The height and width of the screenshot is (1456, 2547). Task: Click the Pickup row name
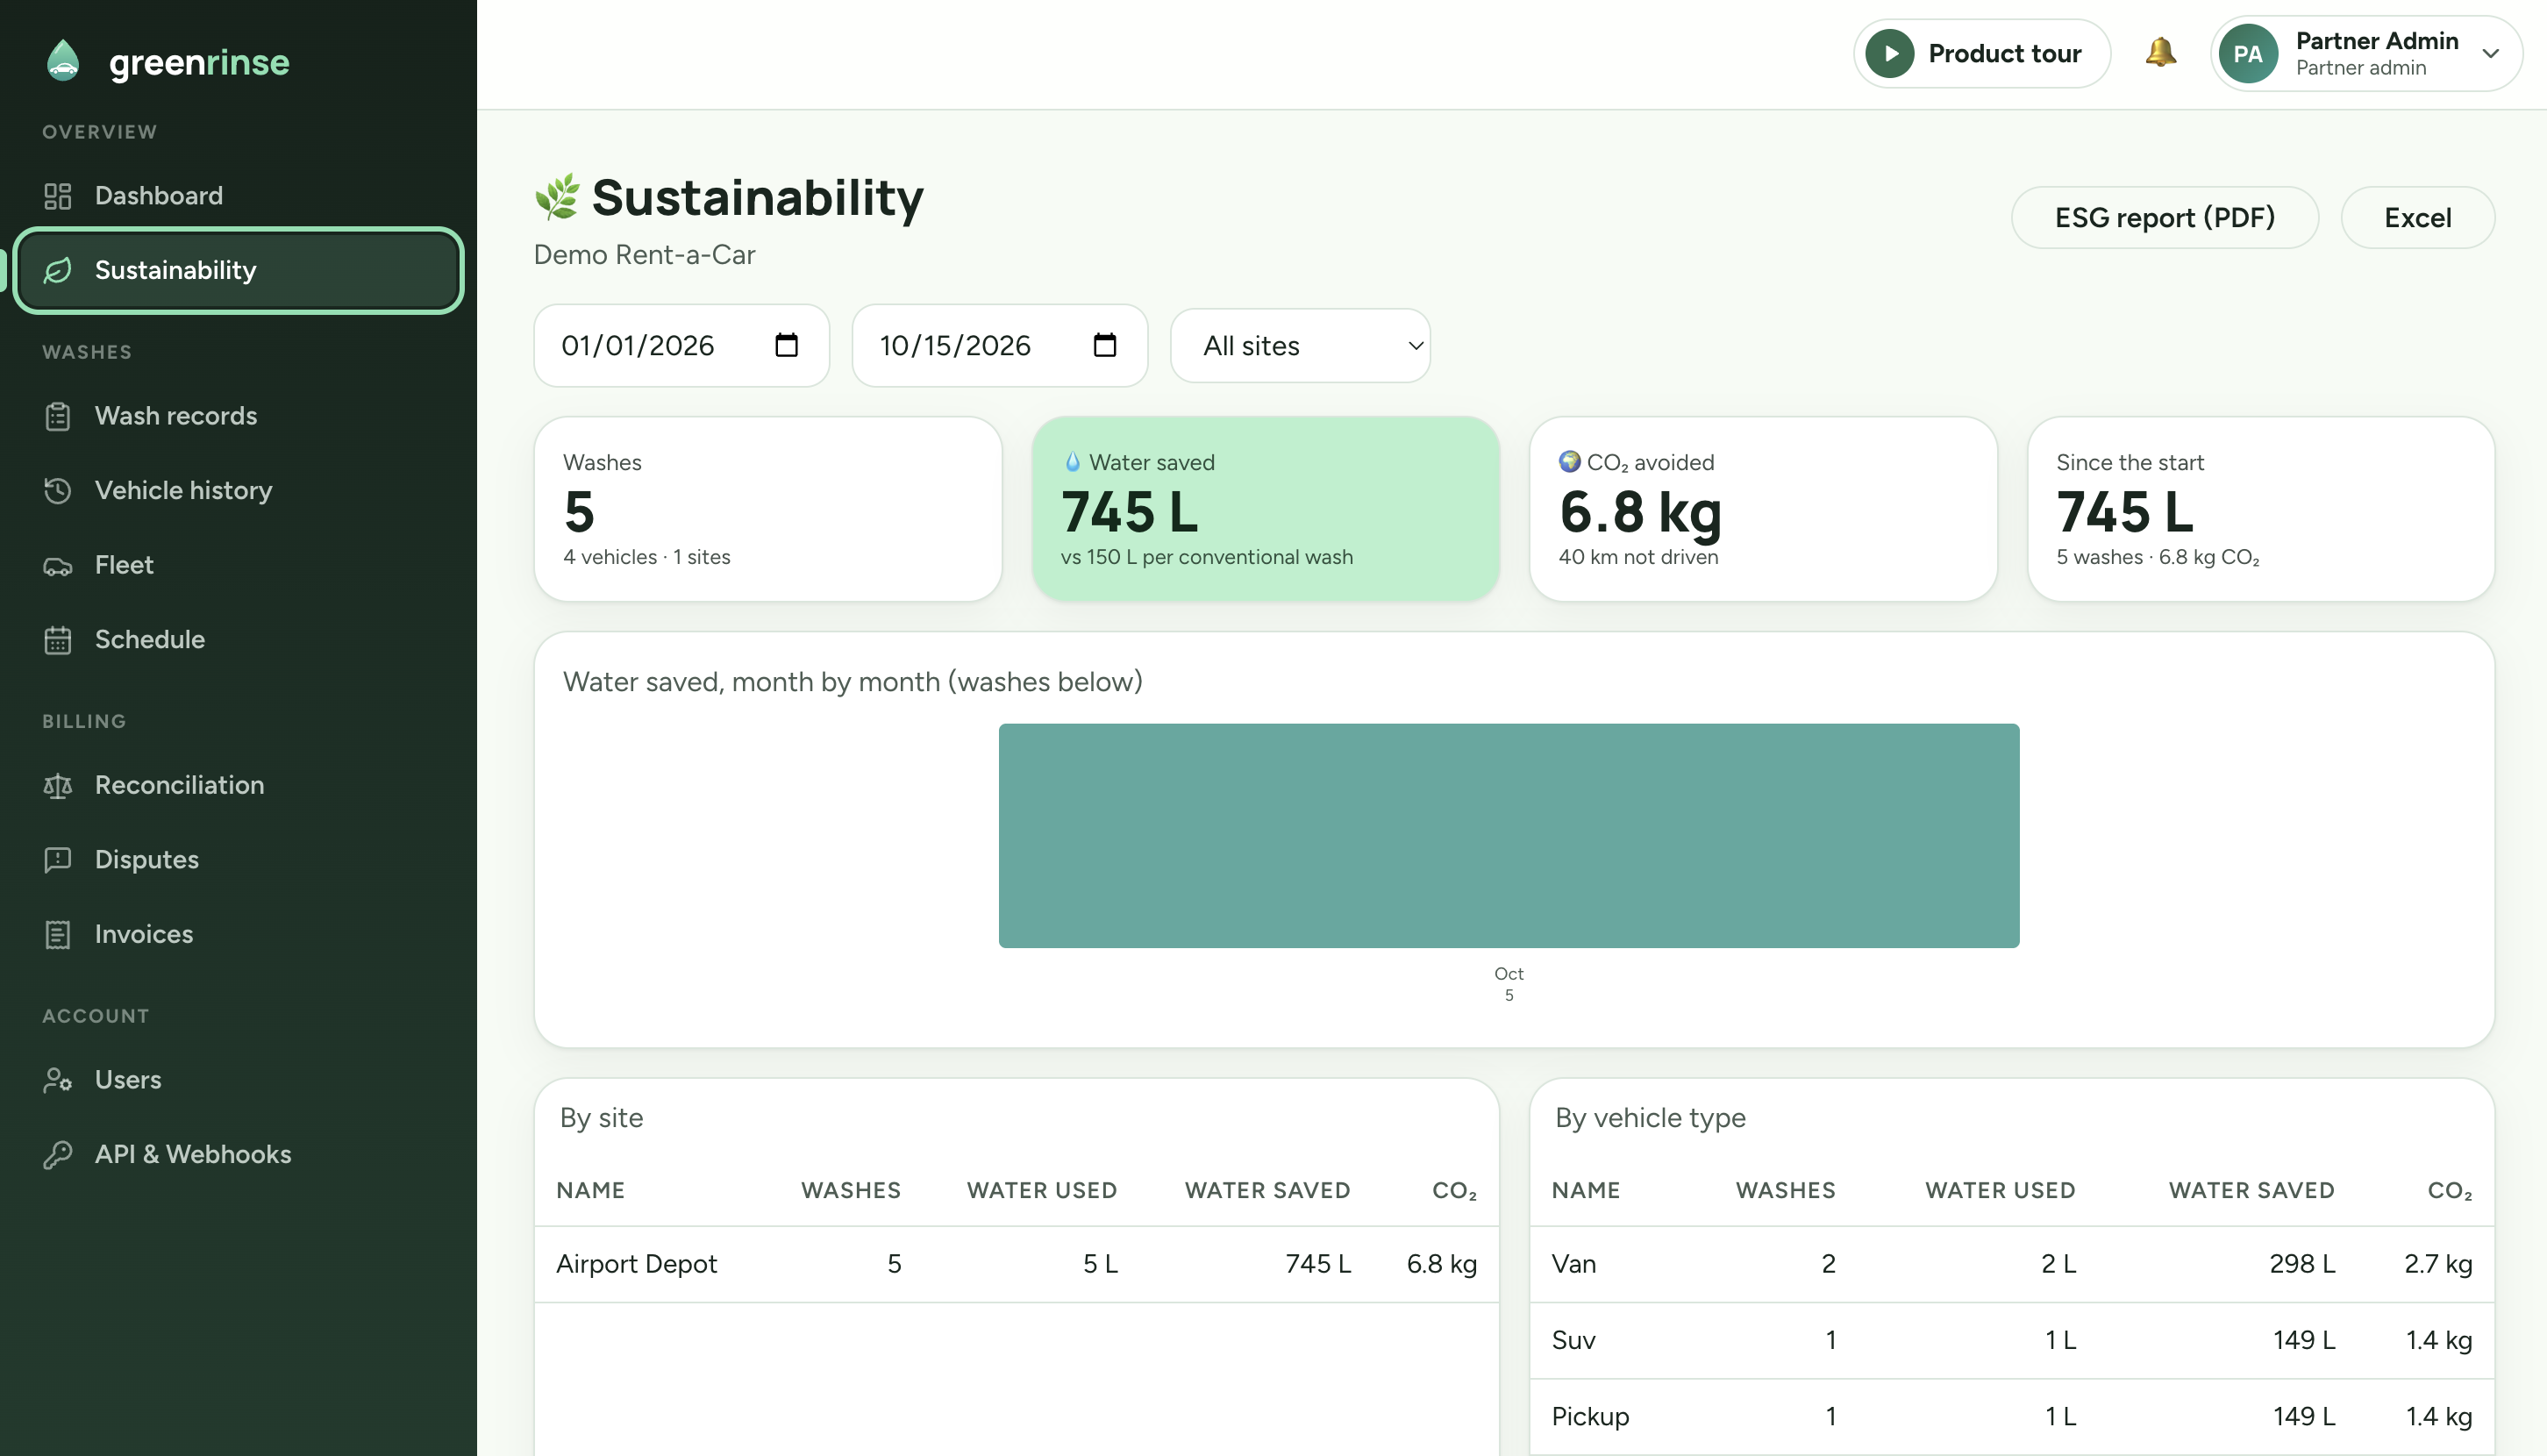pos(1590,1416)
